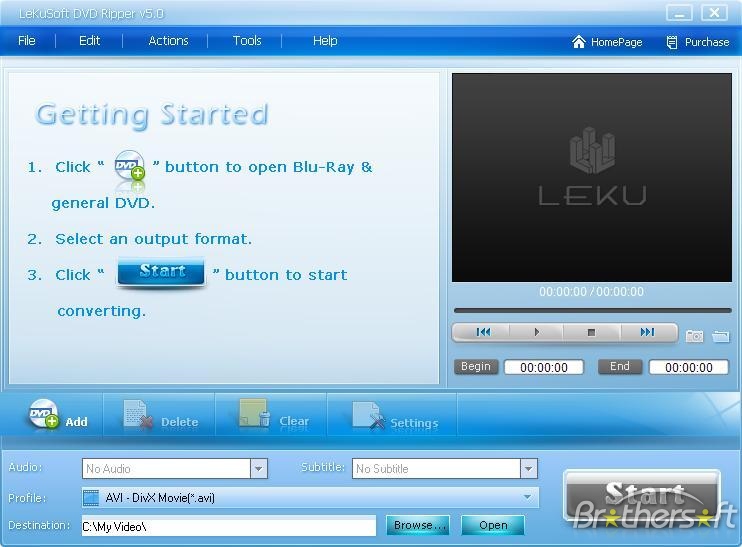Play the video preview
The height and width of the screenshot is (547, 742).
click(536, 332)
